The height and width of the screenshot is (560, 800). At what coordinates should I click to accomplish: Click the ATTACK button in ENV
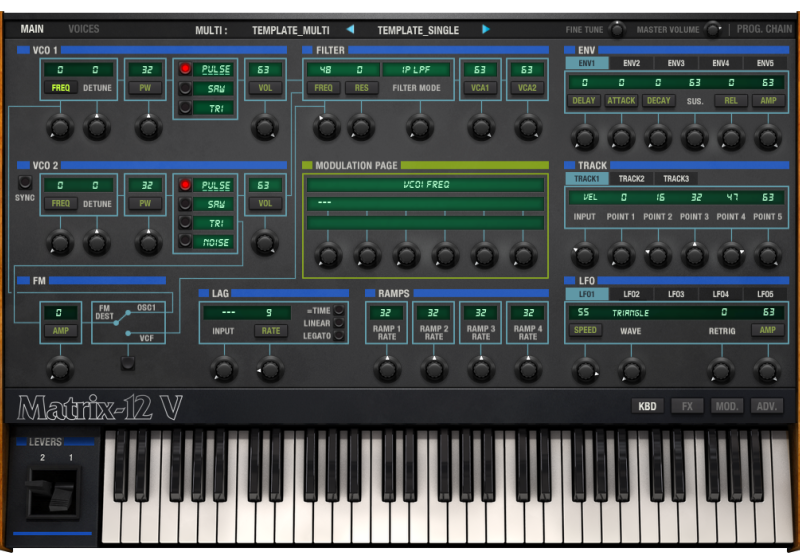(621, 101)
